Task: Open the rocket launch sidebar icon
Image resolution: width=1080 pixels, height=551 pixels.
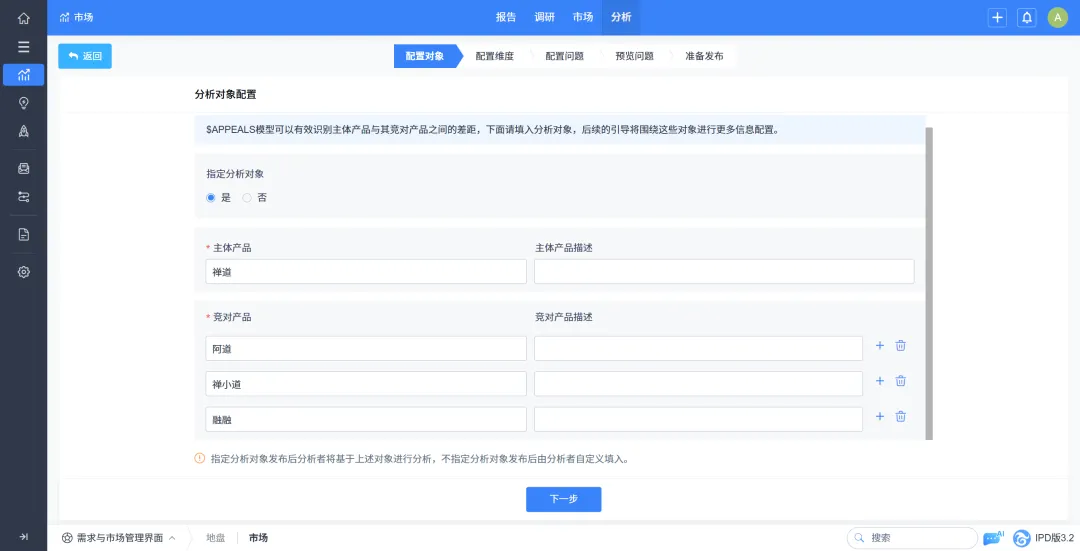Action: [x=23, y=132]
